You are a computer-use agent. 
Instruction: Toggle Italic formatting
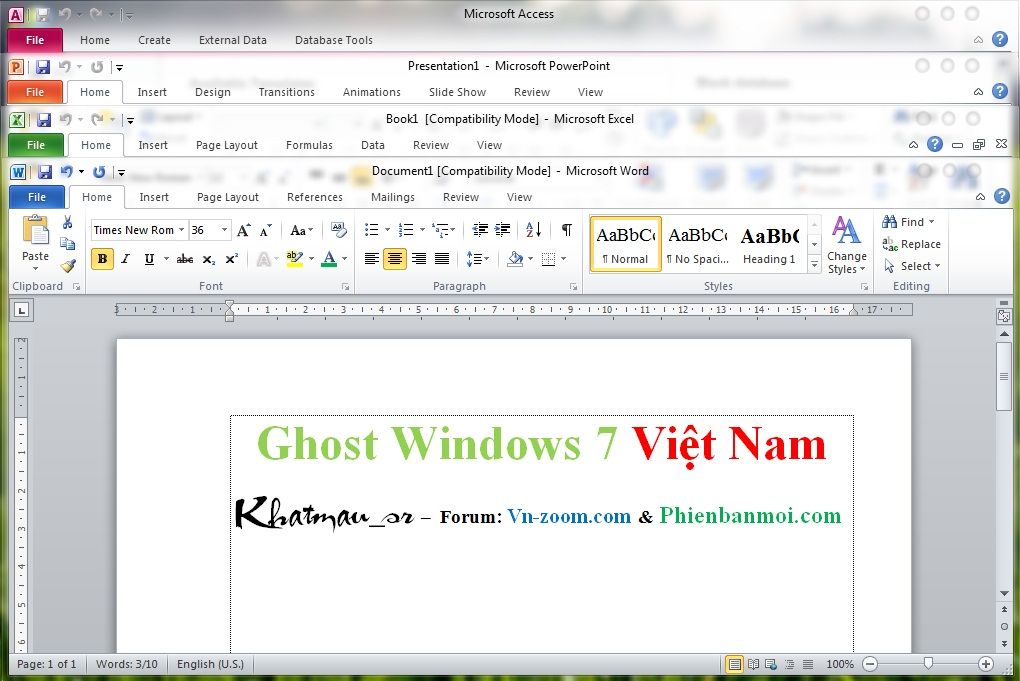tap(126, 259)
